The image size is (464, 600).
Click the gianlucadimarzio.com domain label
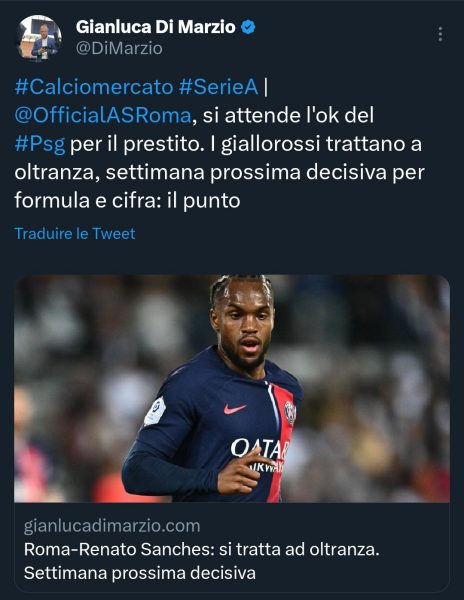(x=112, y=526)
